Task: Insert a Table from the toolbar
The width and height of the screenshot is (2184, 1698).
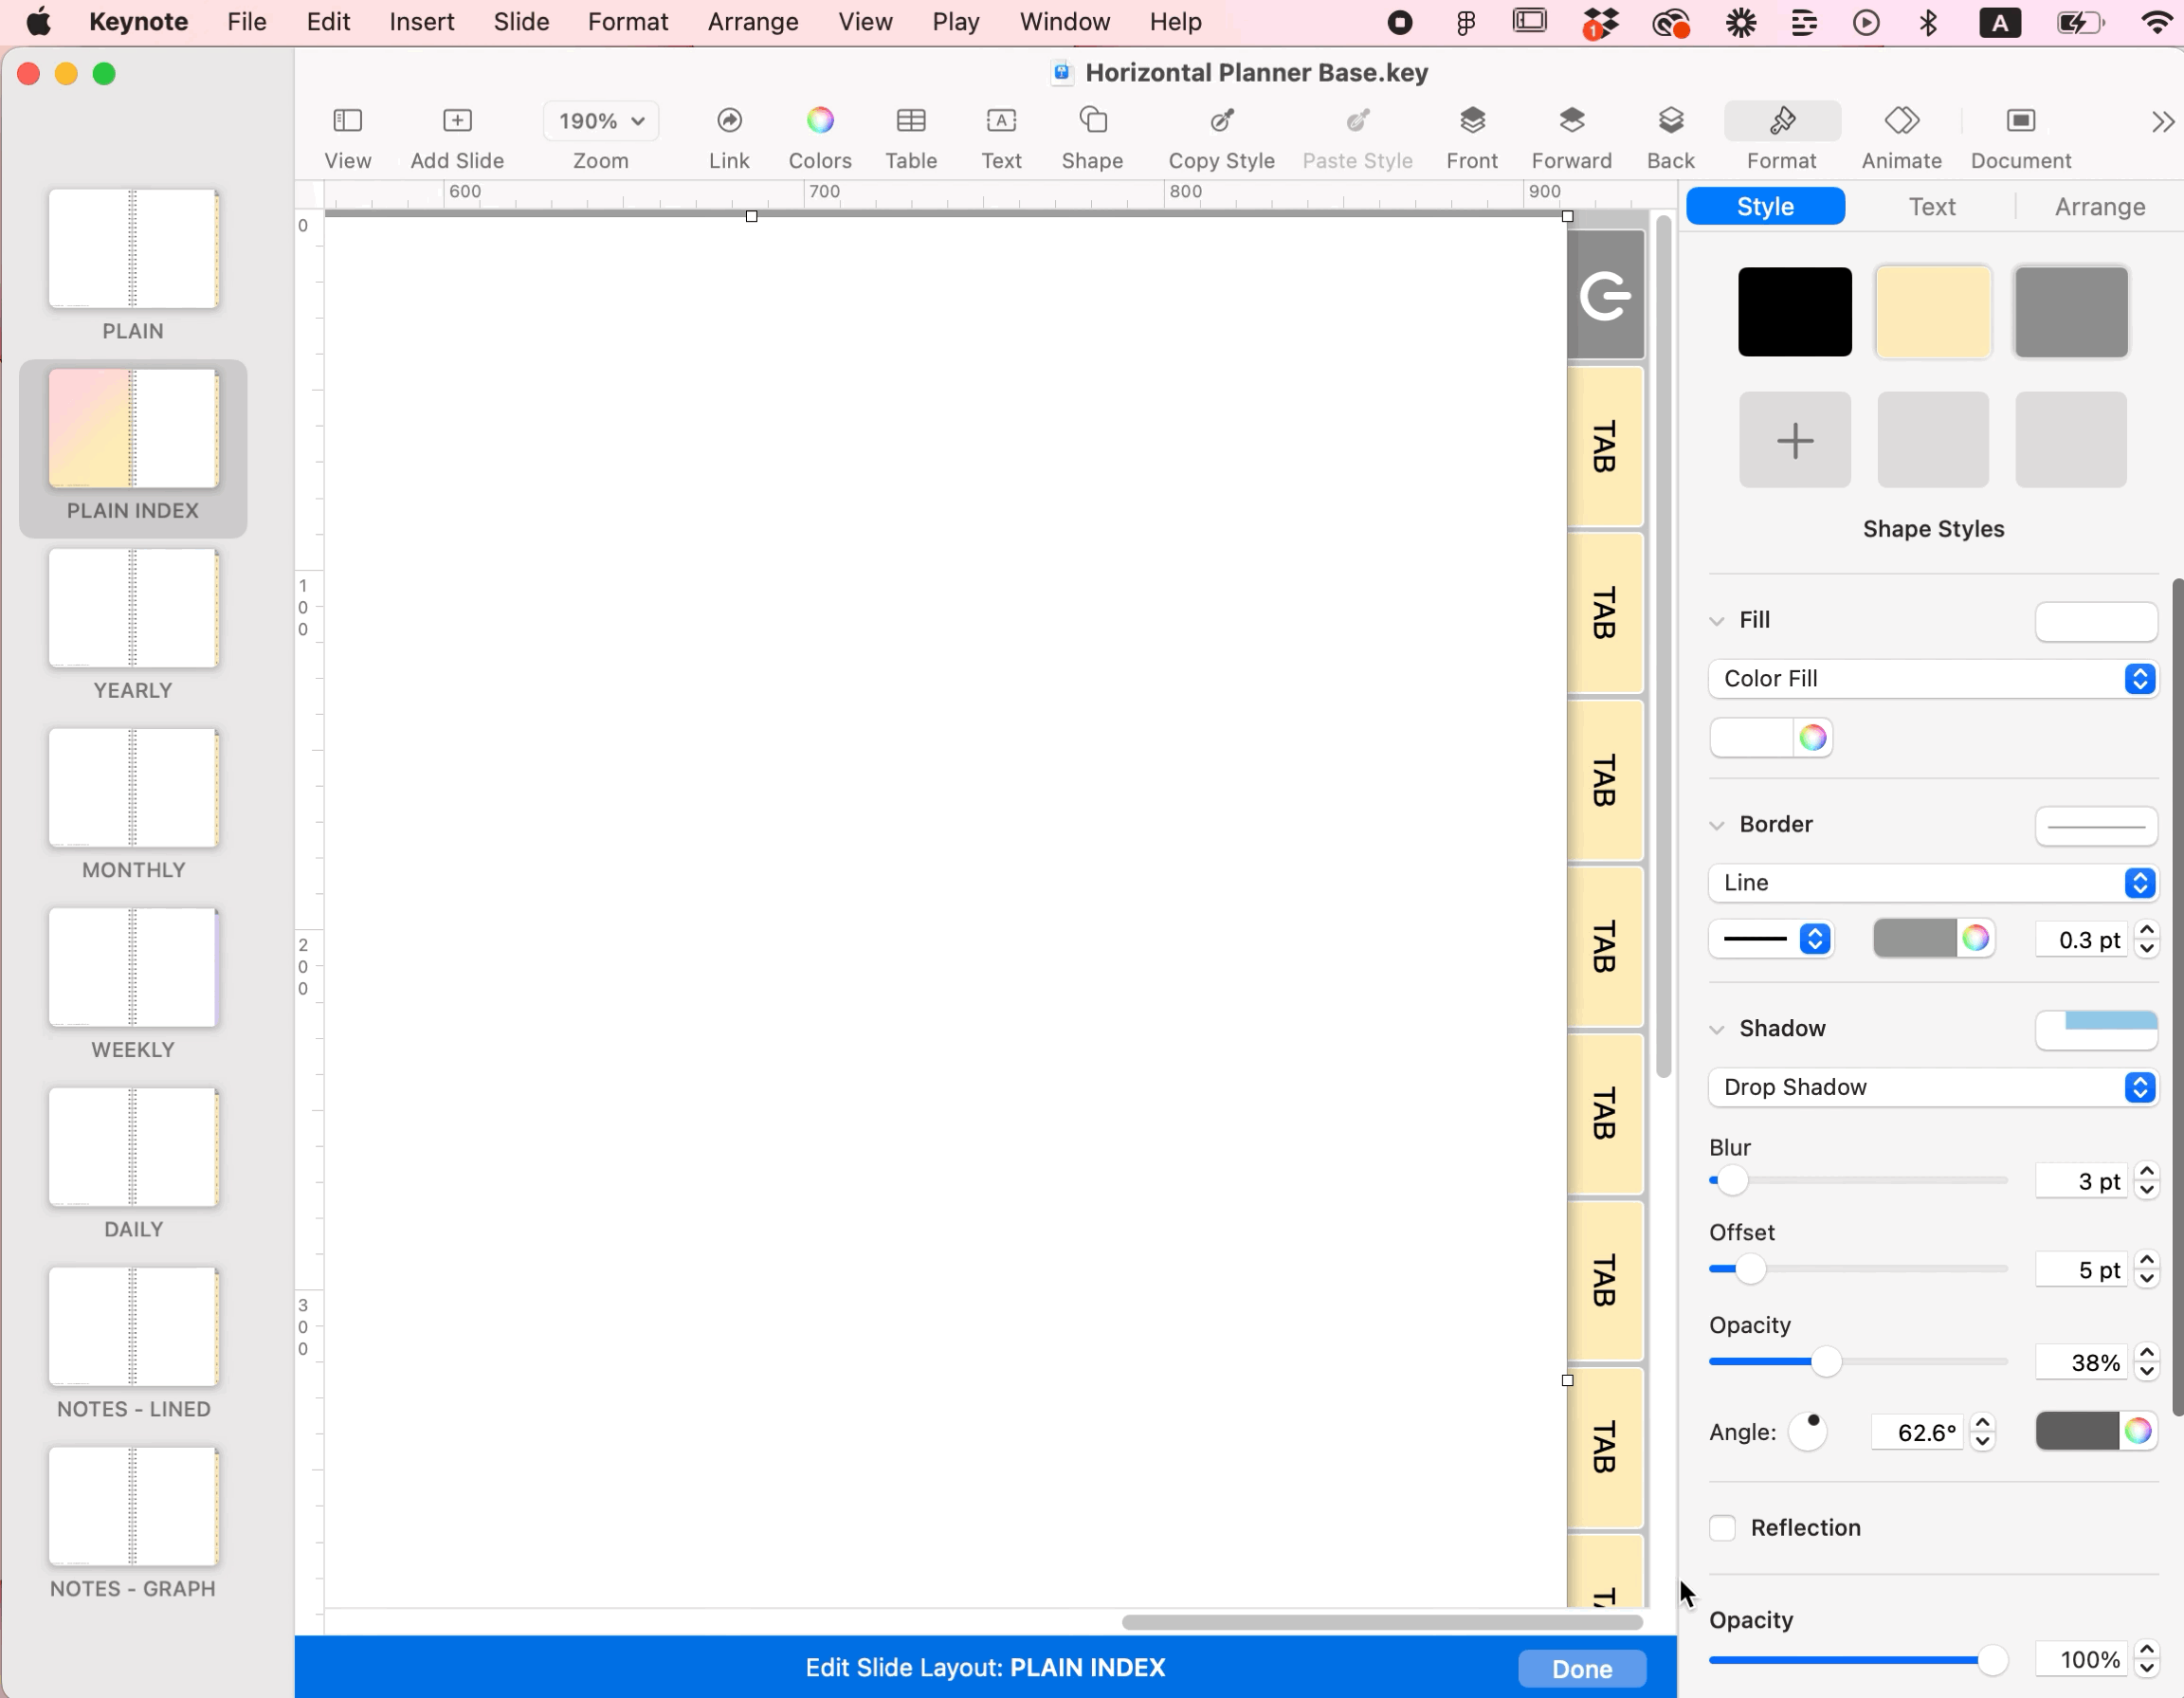Action: (910, 121)
